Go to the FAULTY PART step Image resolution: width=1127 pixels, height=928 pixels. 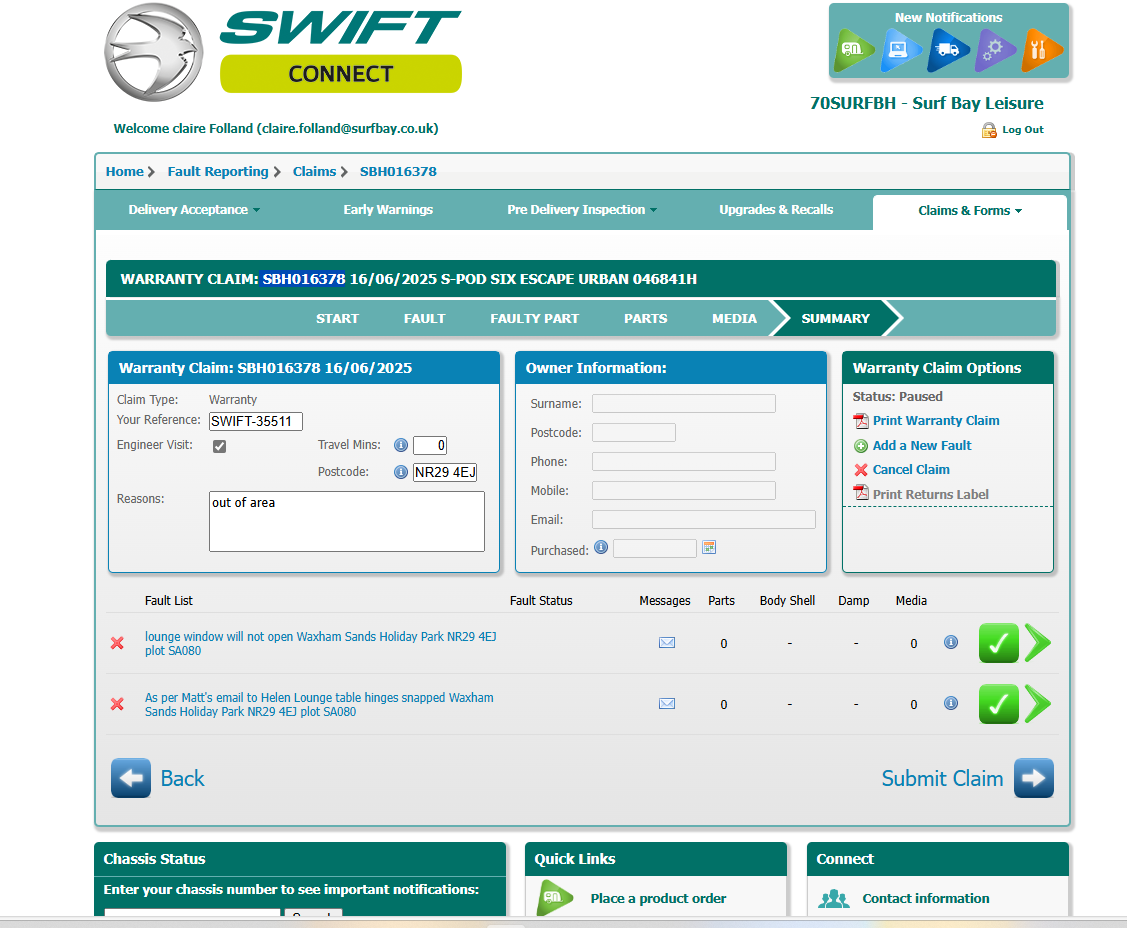pyautogui.click(x=534, y=318)
